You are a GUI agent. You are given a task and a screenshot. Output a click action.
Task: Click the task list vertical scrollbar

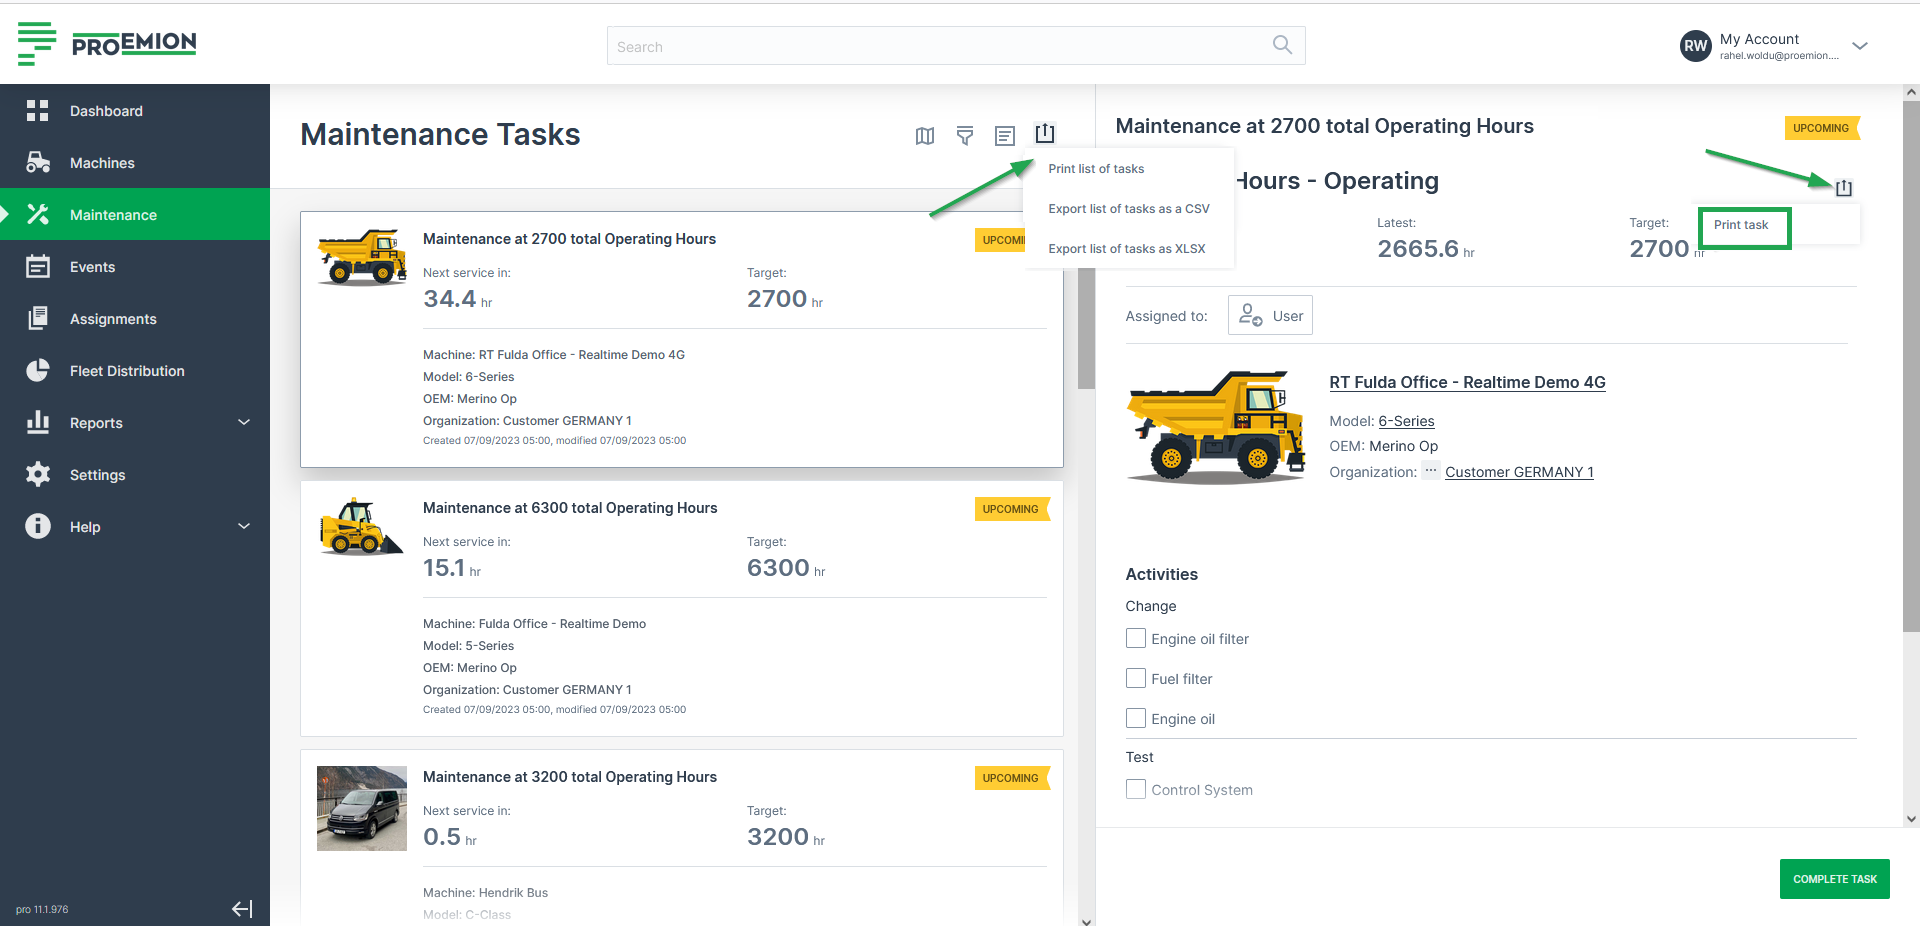point(1086,330)
